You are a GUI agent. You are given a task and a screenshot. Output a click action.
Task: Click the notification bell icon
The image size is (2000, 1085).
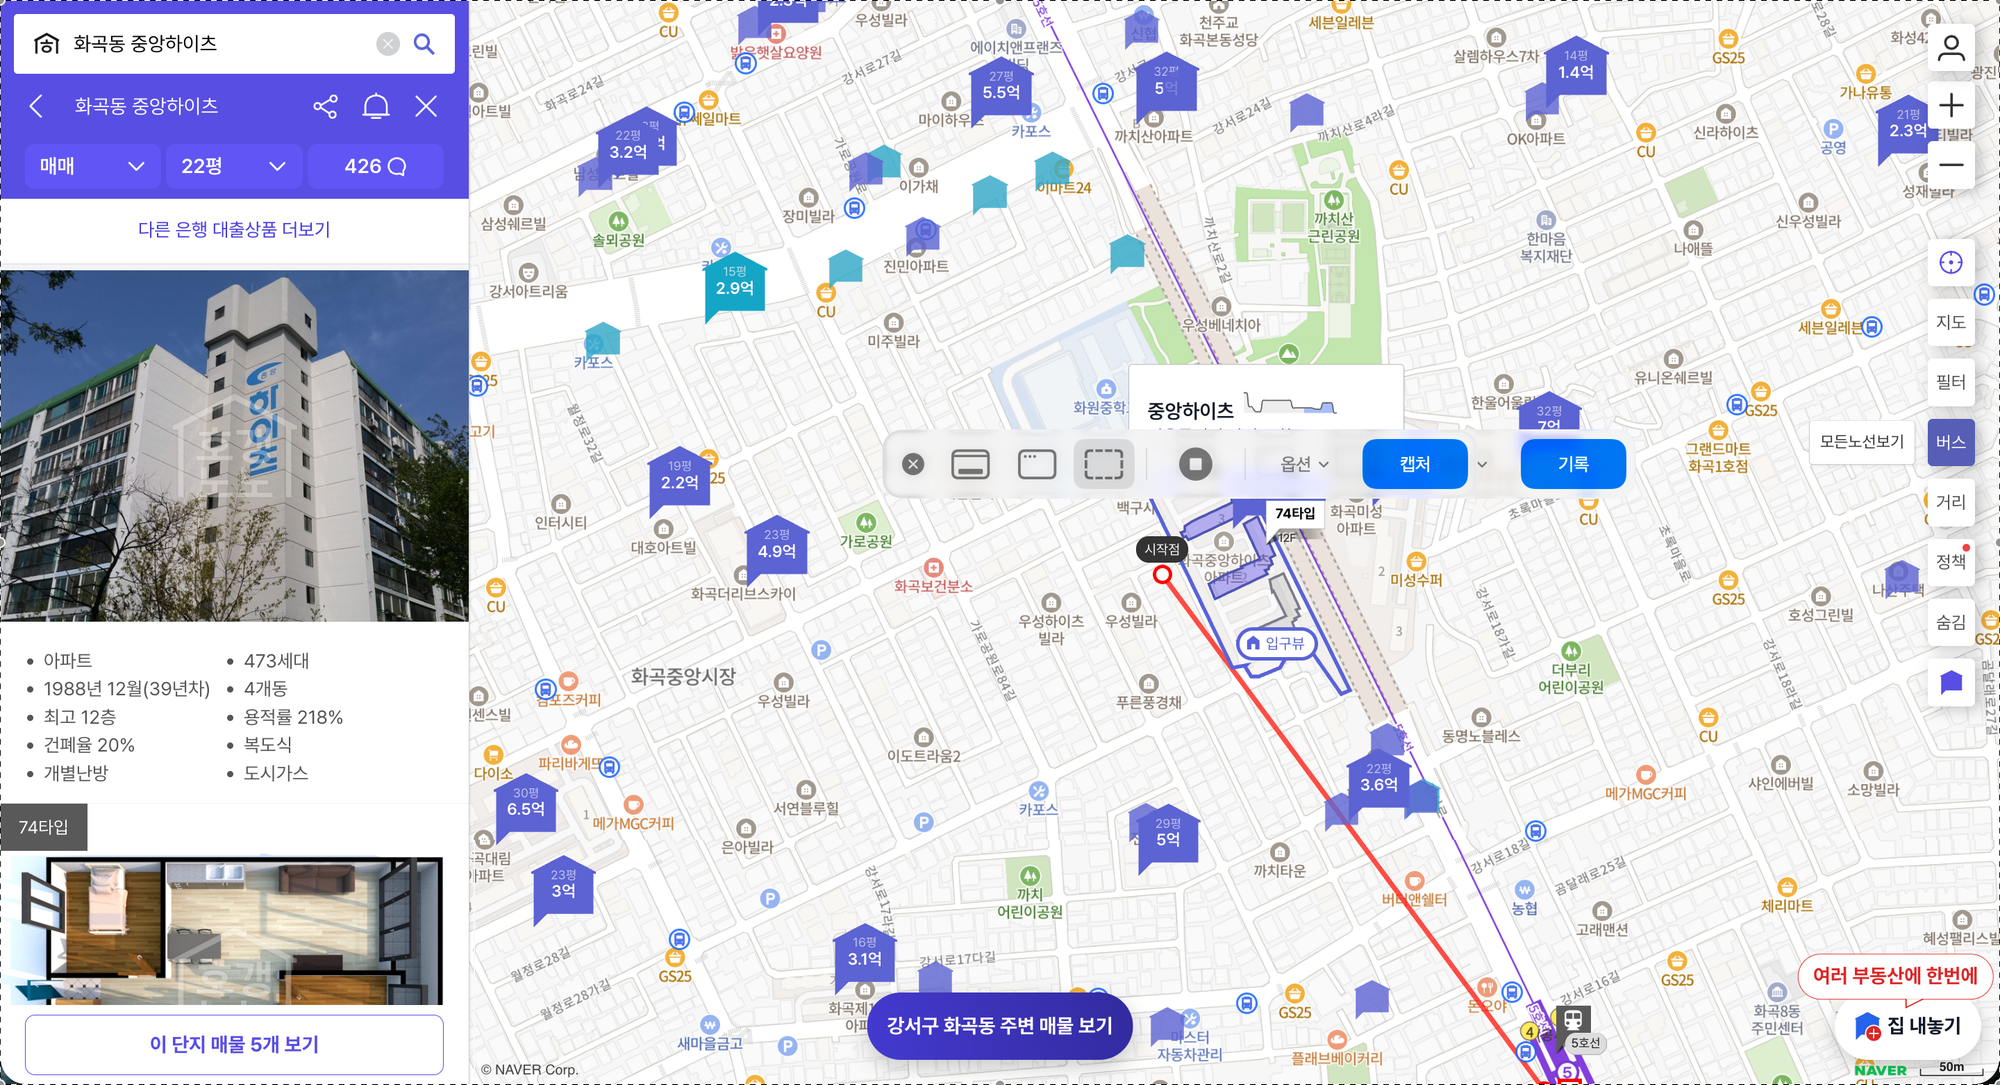click(x=377, y=106)
